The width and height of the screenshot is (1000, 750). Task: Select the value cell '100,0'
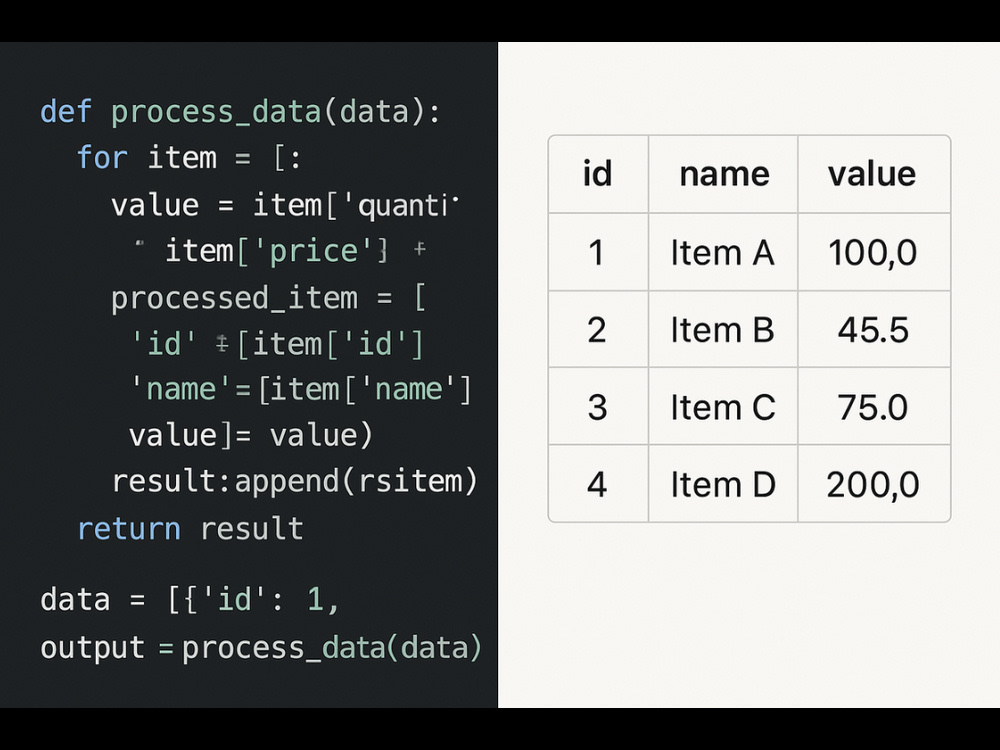(874, 252)
